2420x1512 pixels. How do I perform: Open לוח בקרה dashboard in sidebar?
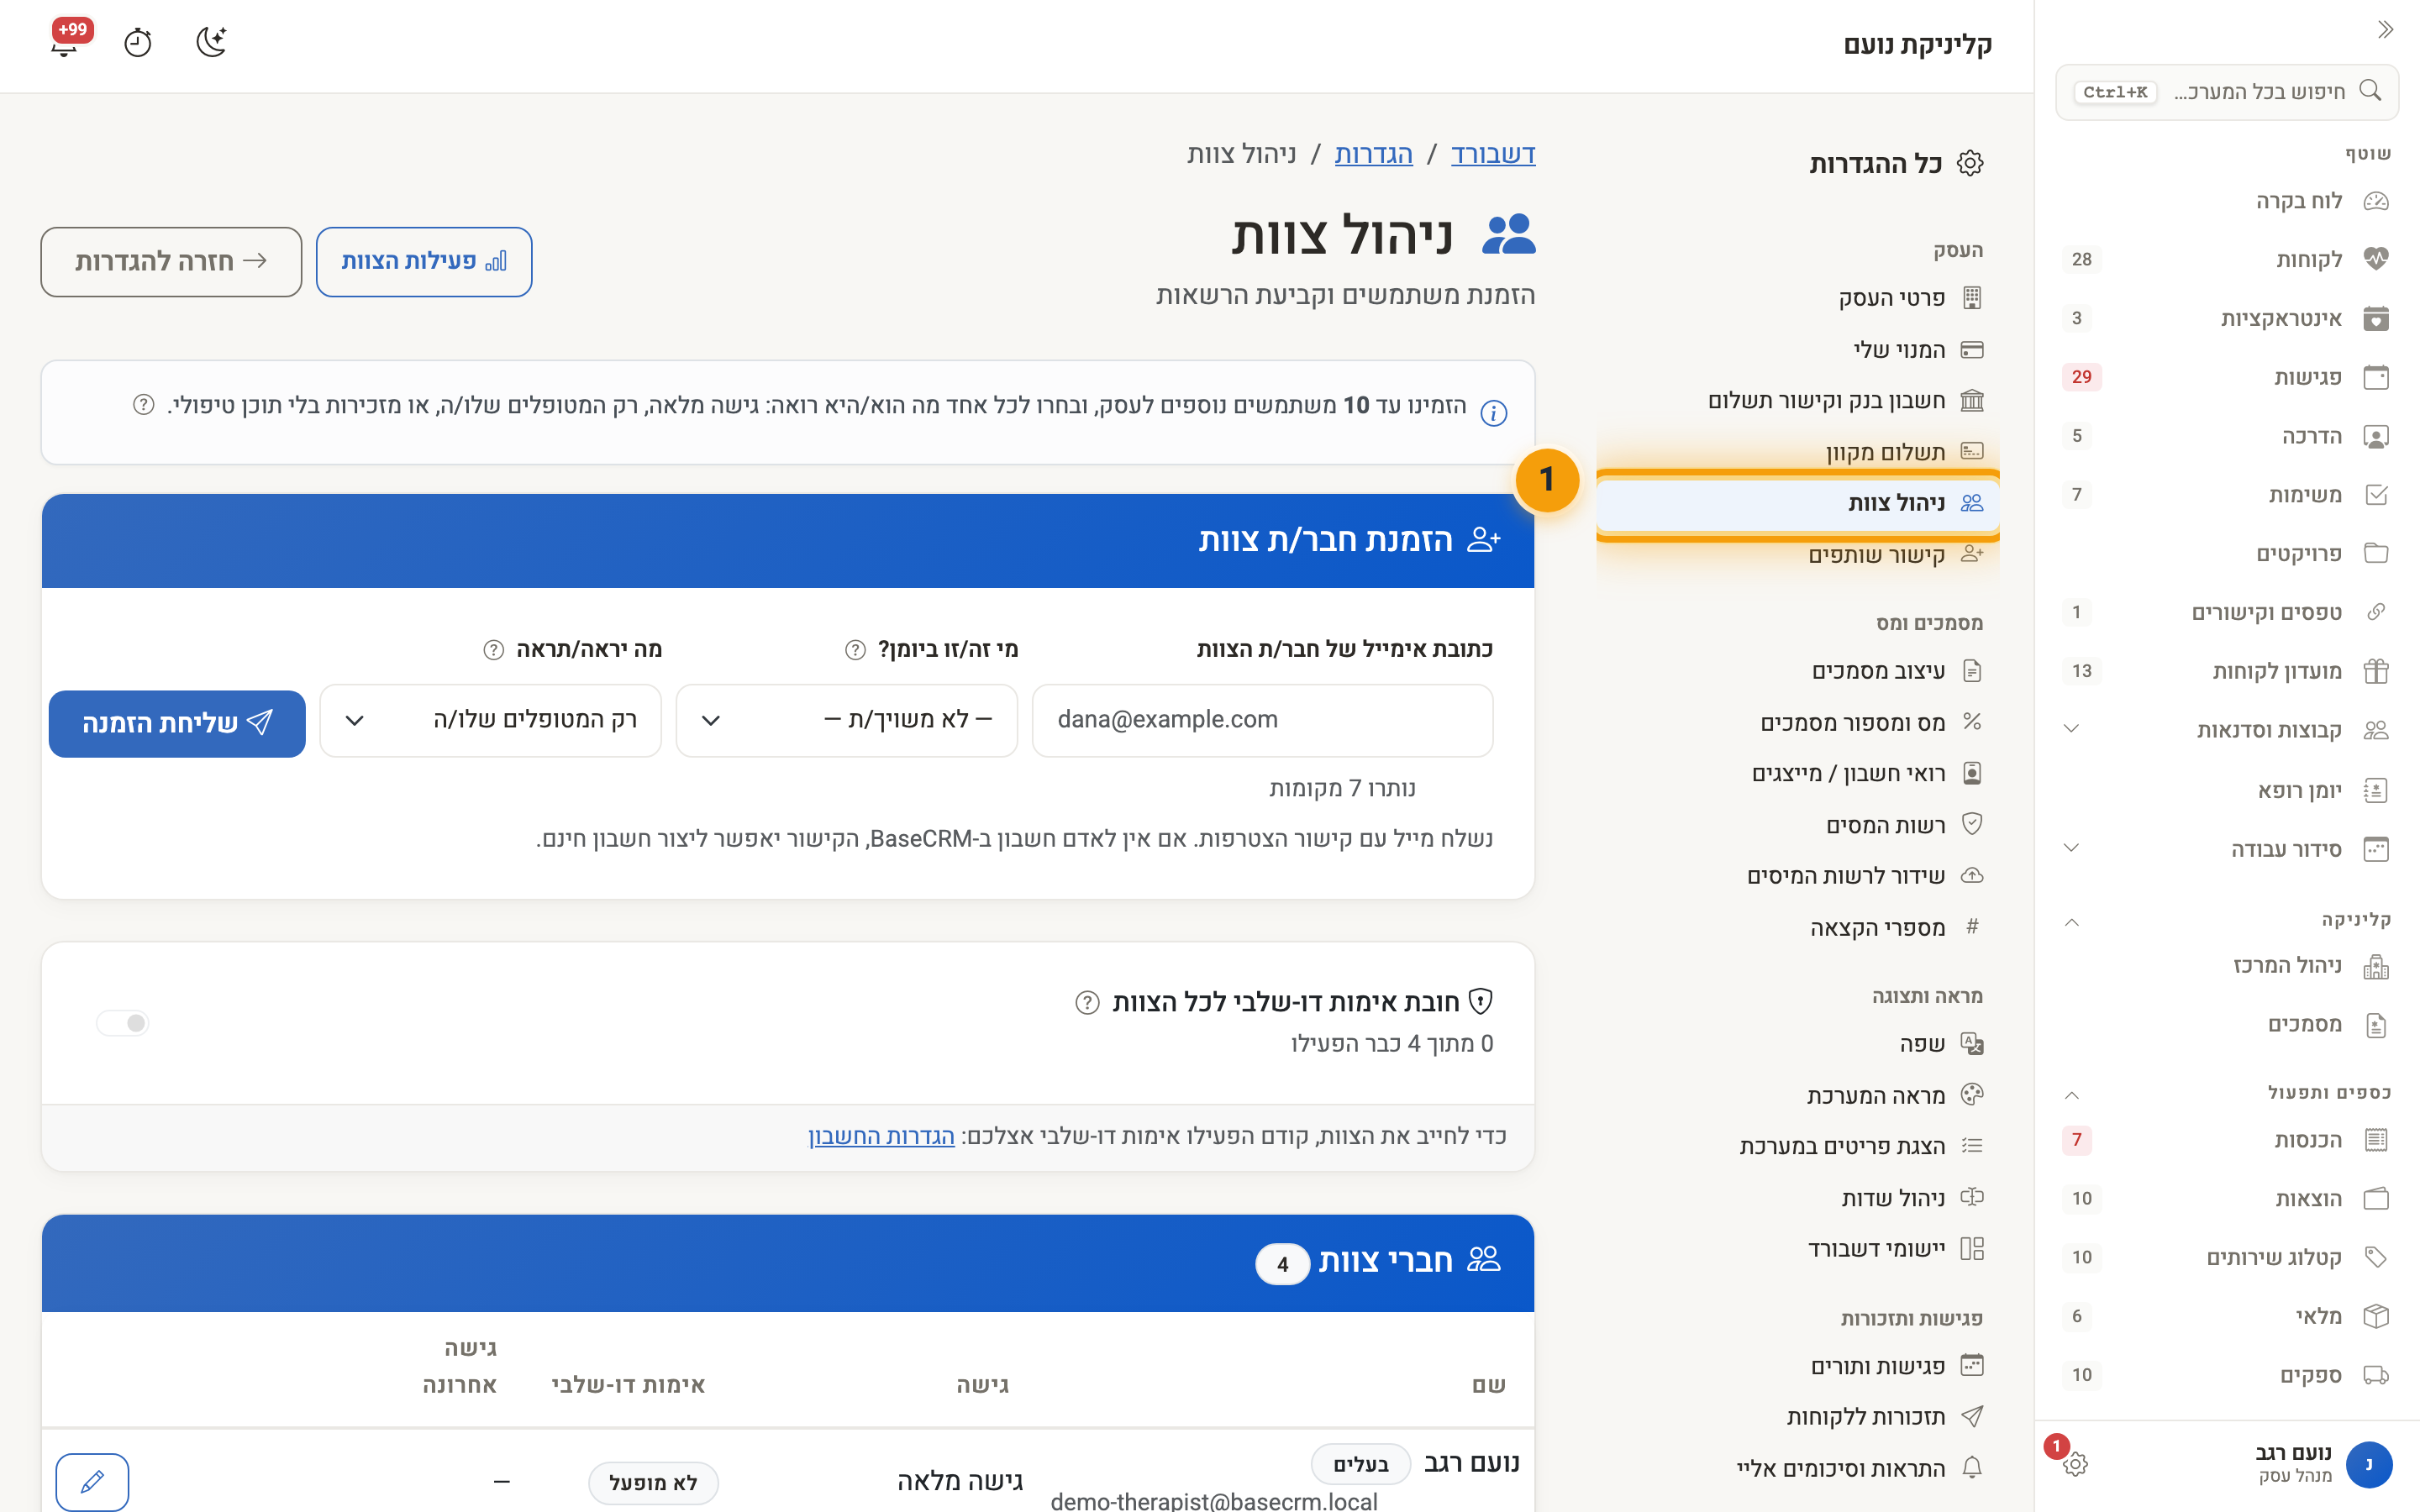tap(2226, 201)
